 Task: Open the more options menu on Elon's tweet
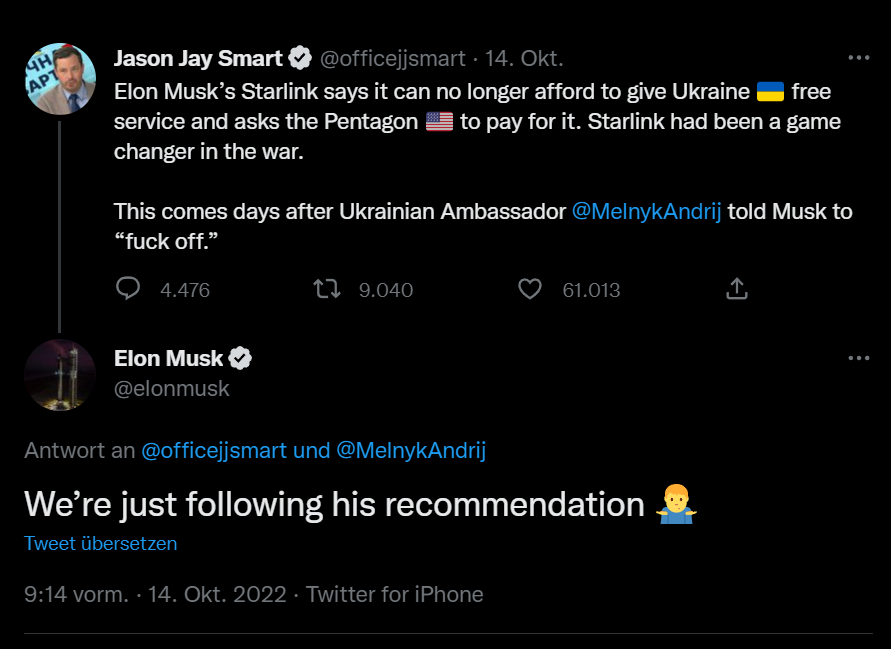tap(858, 358)
